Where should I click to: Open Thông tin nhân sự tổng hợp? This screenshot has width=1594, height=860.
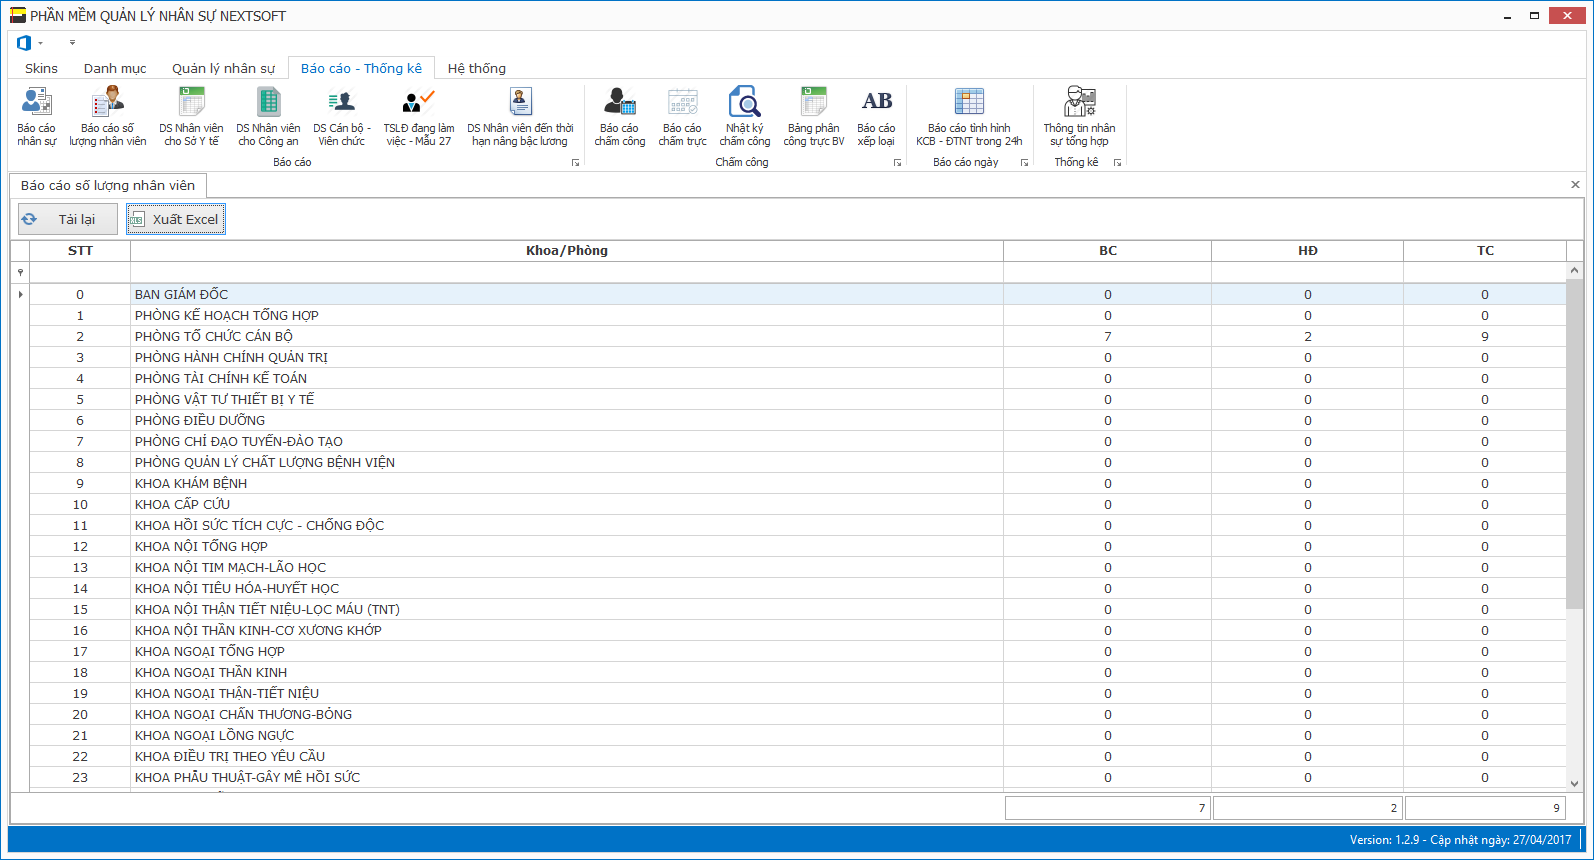click(x=1079, y=117)
